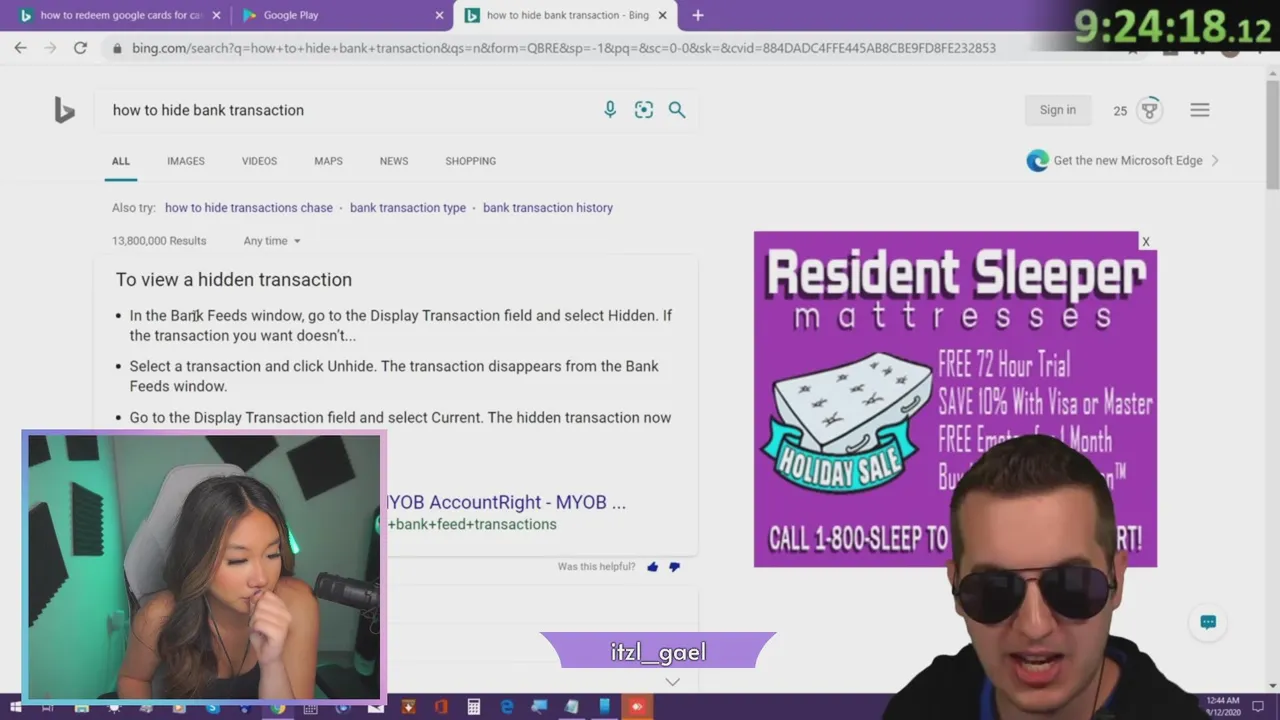
Task: Click rewards points count 25
Action: (x=1120, y=111)
